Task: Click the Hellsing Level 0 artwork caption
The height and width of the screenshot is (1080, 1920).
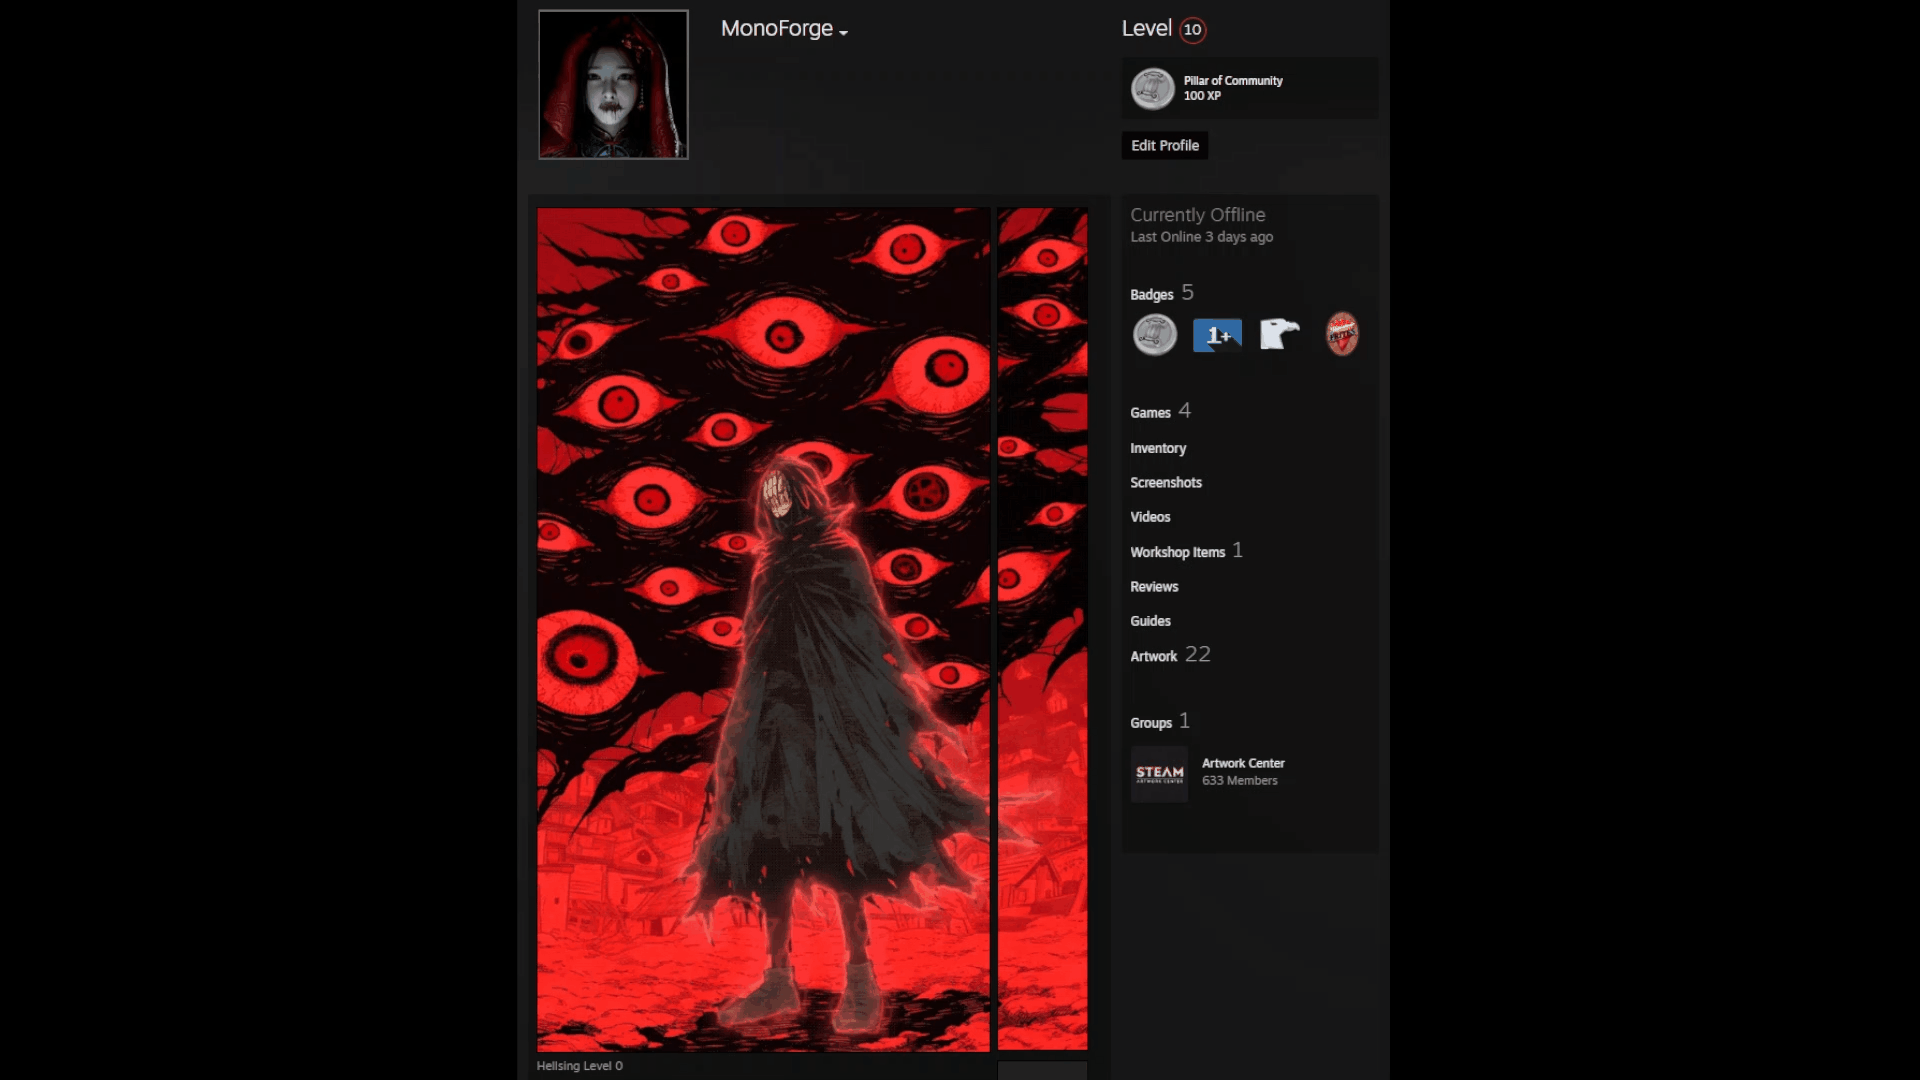Action: (x=580, y=1066)
